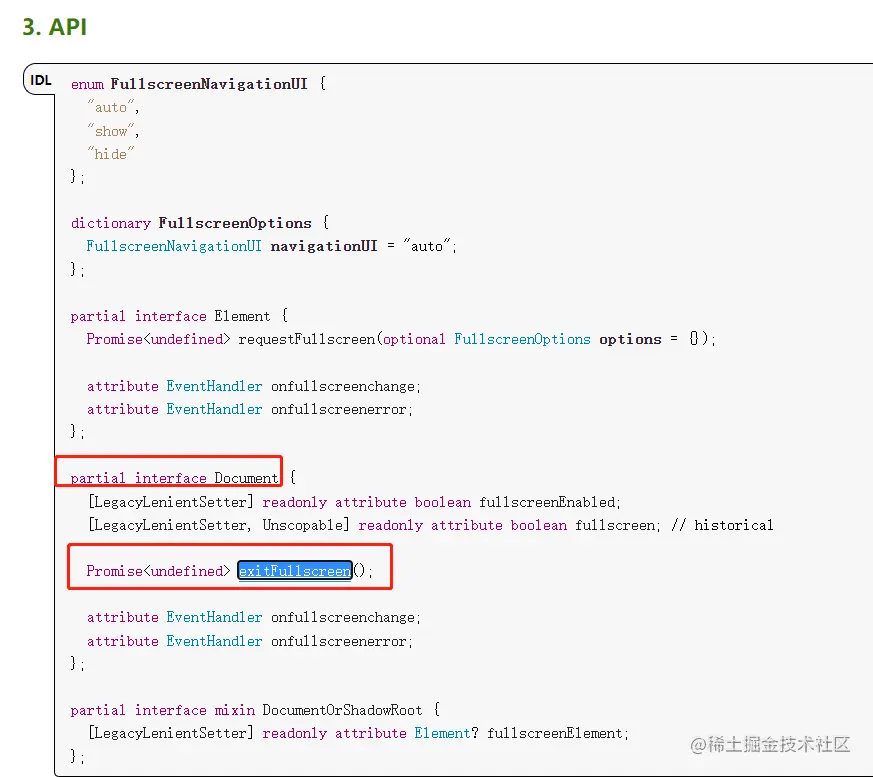Click the requestFullscreen method name
This screenshot has height=777, width=873.
click(307, 339)
